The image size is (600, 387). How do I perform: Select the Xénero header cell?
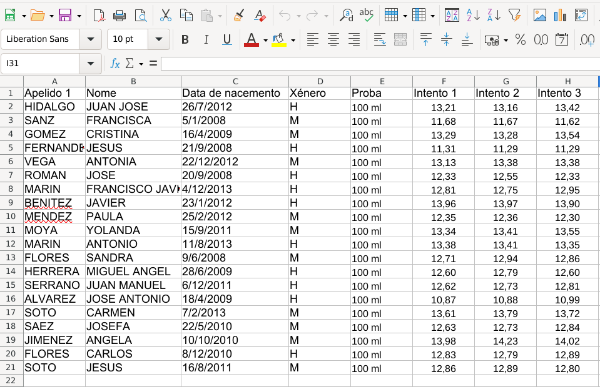pyautogui.click(x=320, y=93)
